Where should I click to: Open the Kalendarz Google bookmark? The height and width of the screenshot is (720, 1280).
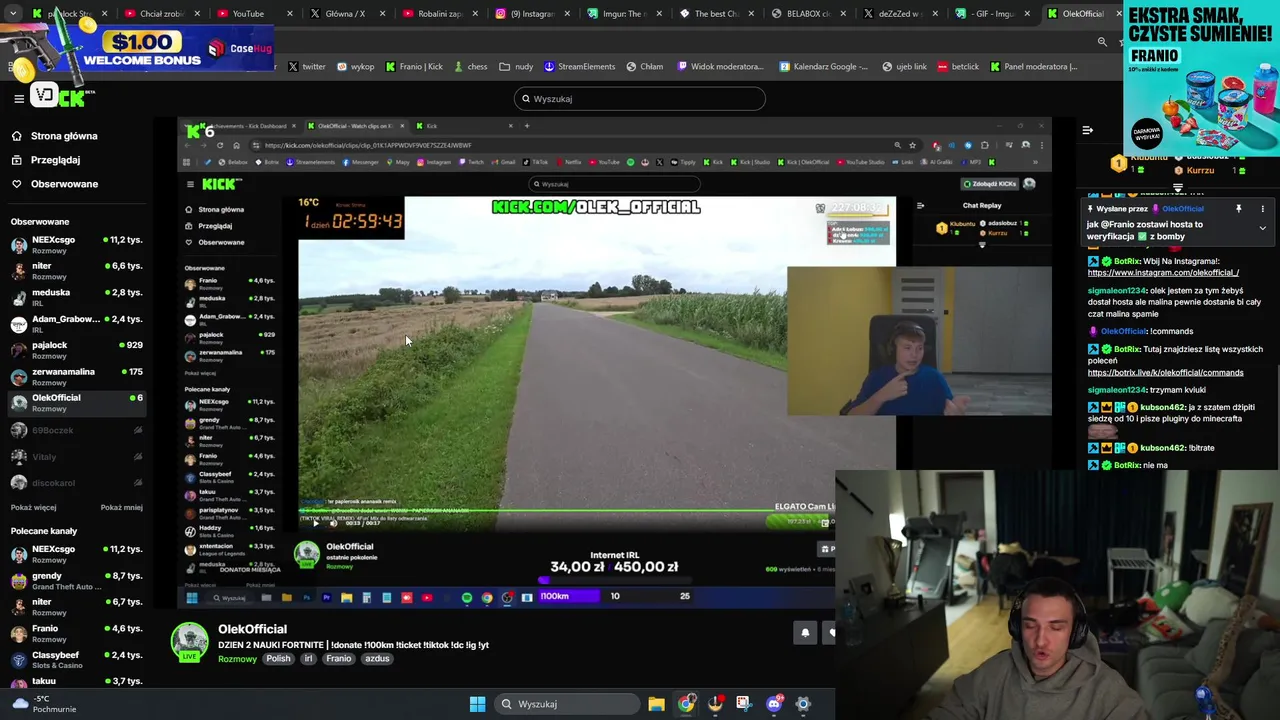[823, 67]
